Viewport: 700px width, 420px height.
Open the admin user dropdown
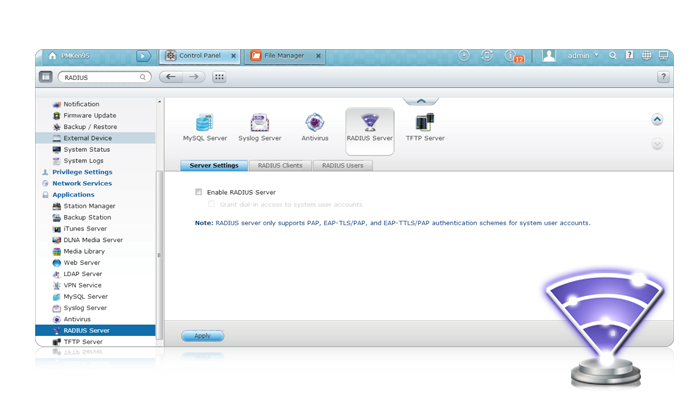(582, 56)
